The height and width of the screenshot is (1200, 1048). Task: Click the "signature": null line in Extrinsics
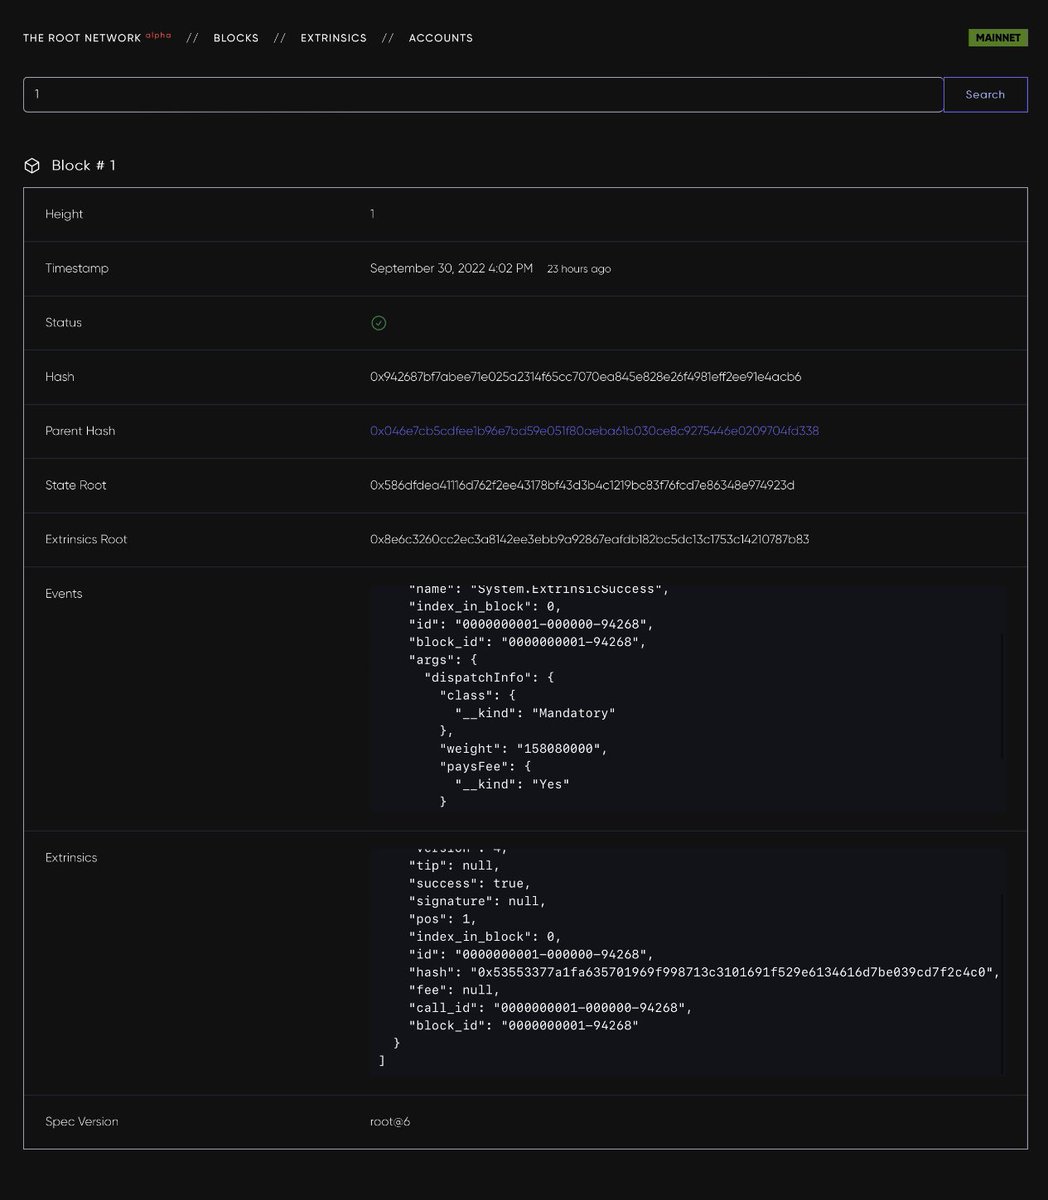478,901
